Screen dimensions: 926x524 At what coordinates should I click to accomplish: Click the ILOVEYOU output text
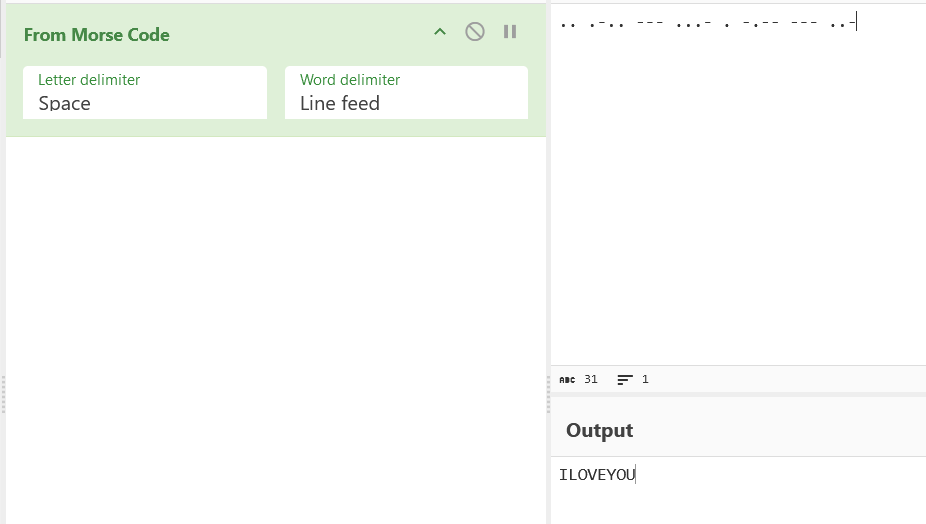597,475
